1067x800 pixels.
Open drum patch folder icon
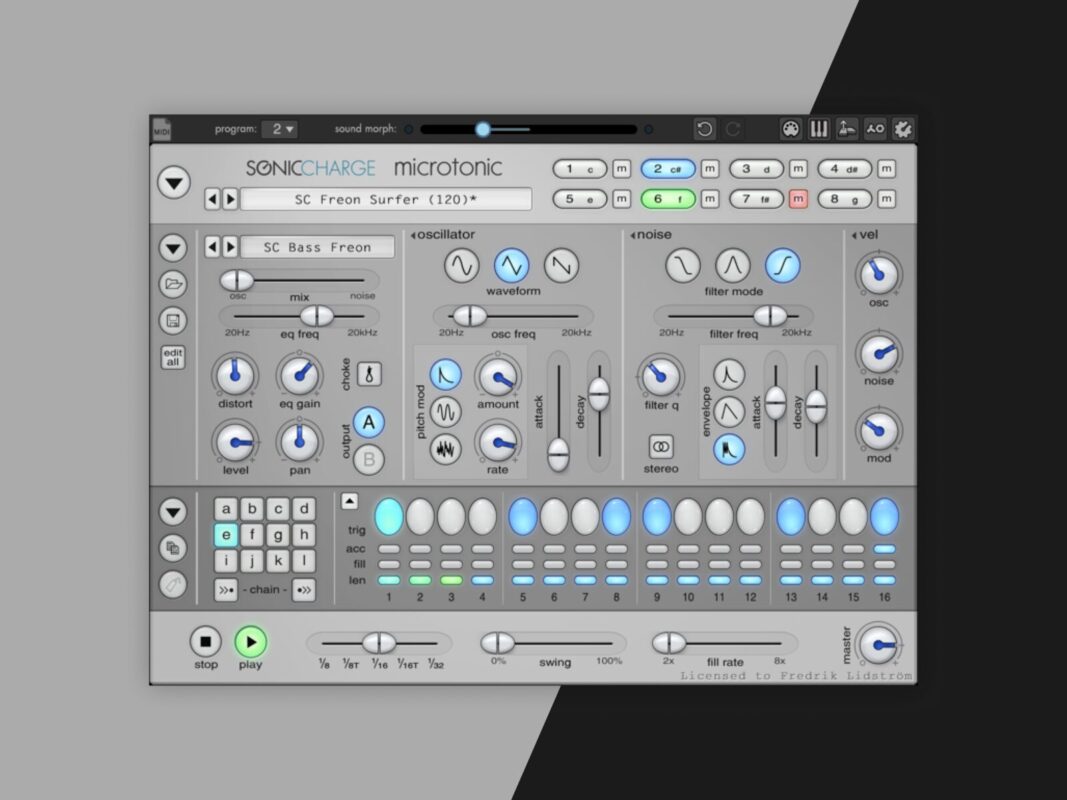(173, 284)
